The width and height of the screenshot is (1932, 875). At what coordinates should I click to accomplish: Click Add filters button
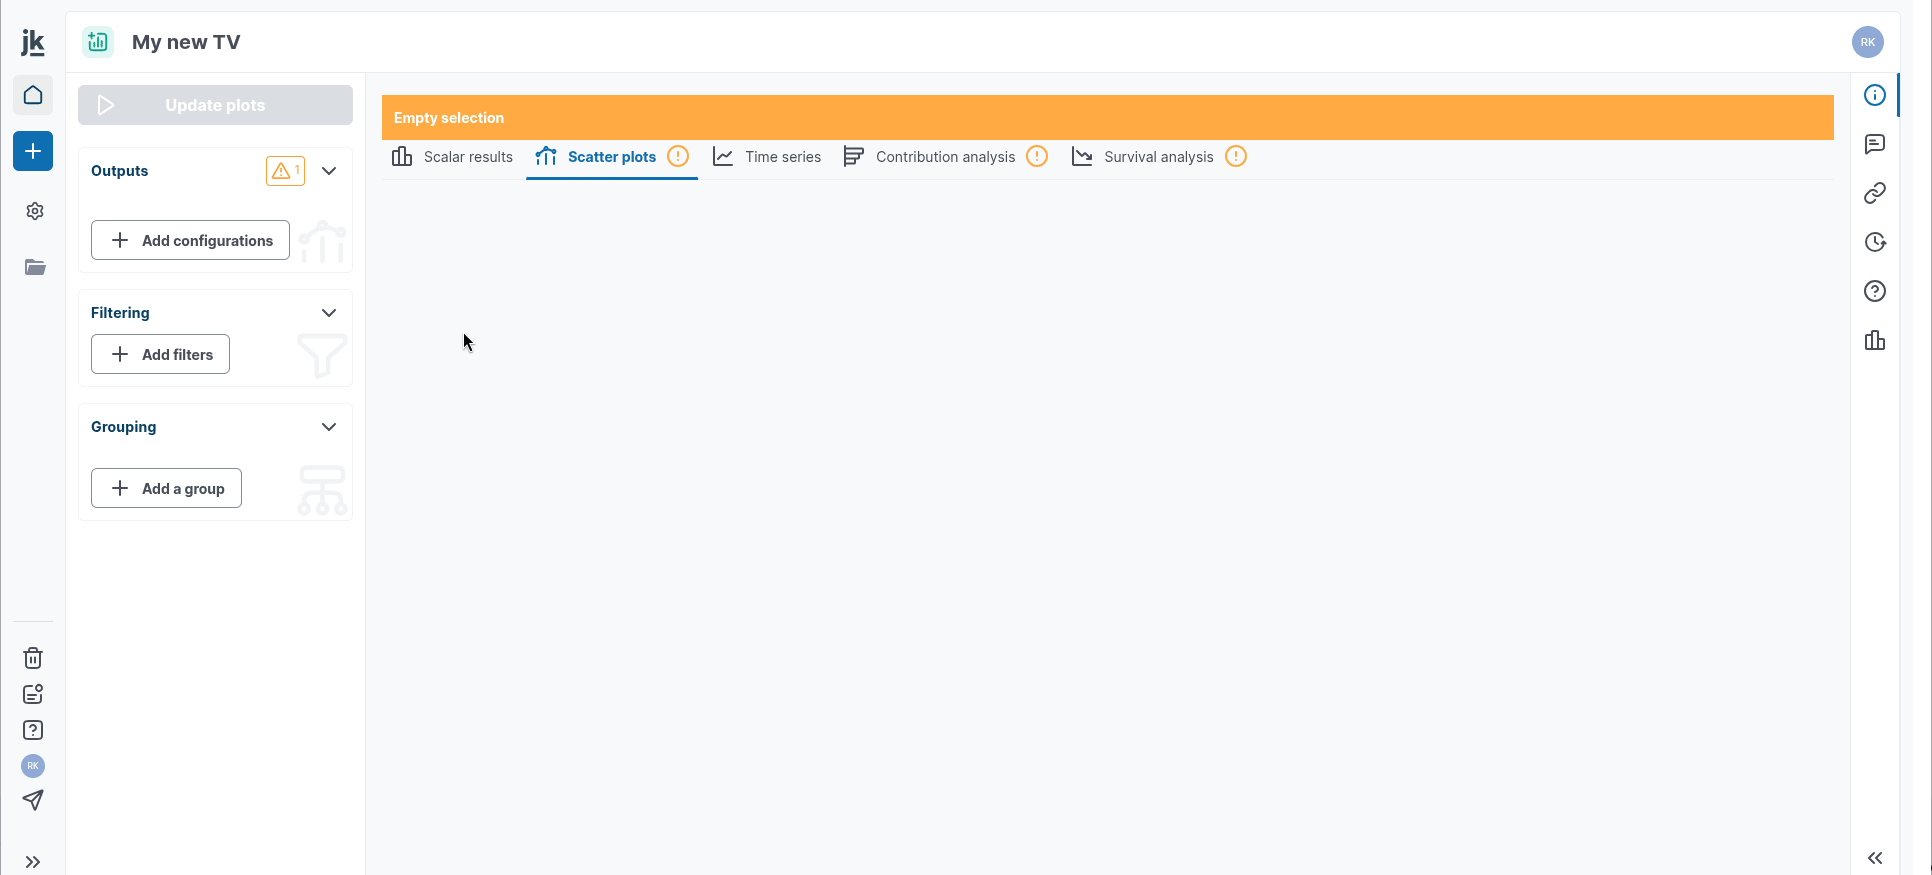click(x=160, y=354)
